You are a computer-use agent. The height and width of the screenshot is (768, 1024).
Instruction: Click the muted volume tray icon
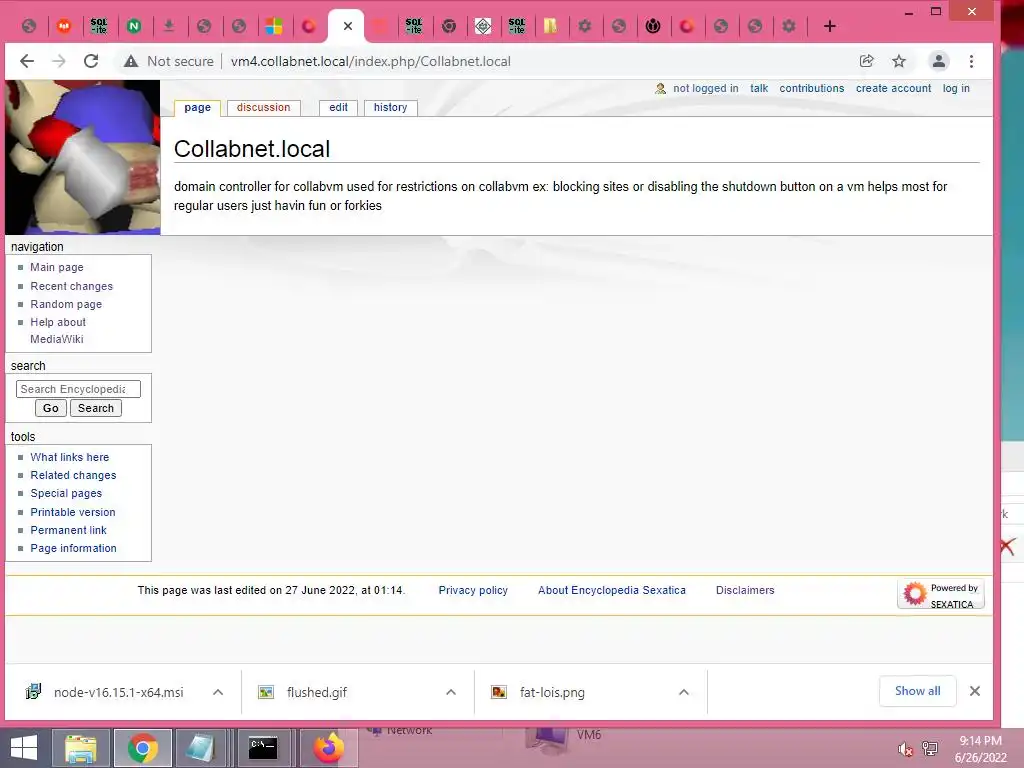pyautogui.click(x=905, y=749)
